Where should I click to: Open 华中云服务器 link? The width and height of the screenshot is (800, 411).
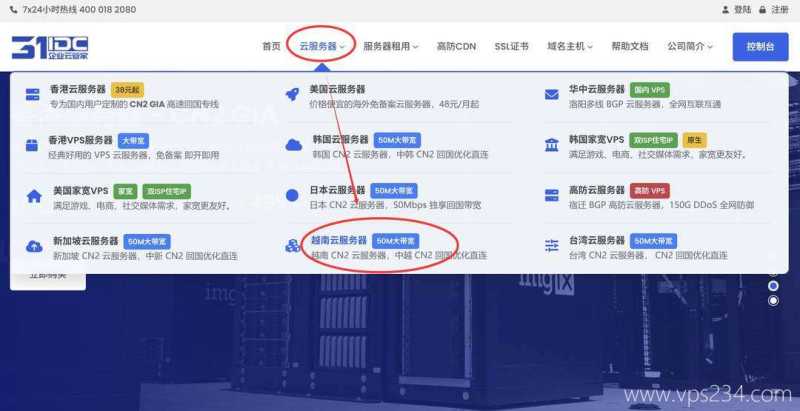[x=597, y=89]
